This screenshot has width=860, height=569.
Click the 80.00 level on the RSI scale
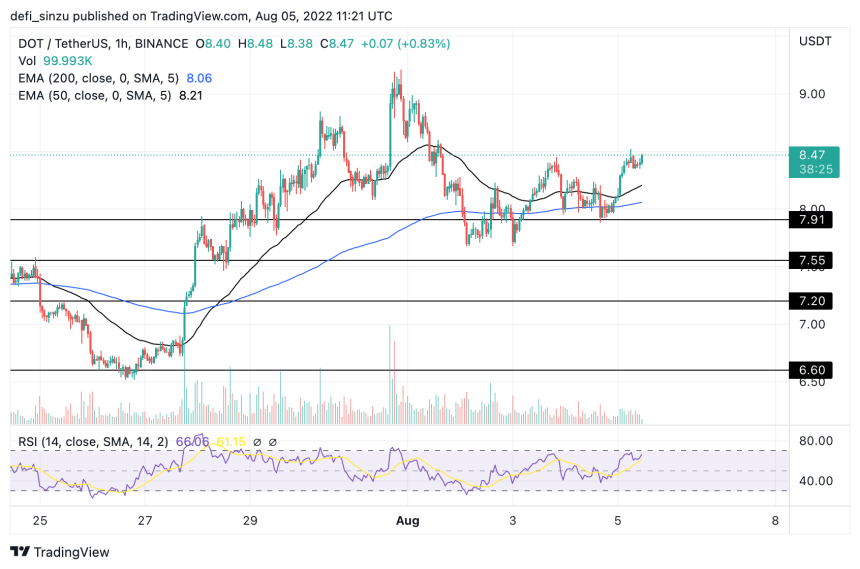pos(816,441)
